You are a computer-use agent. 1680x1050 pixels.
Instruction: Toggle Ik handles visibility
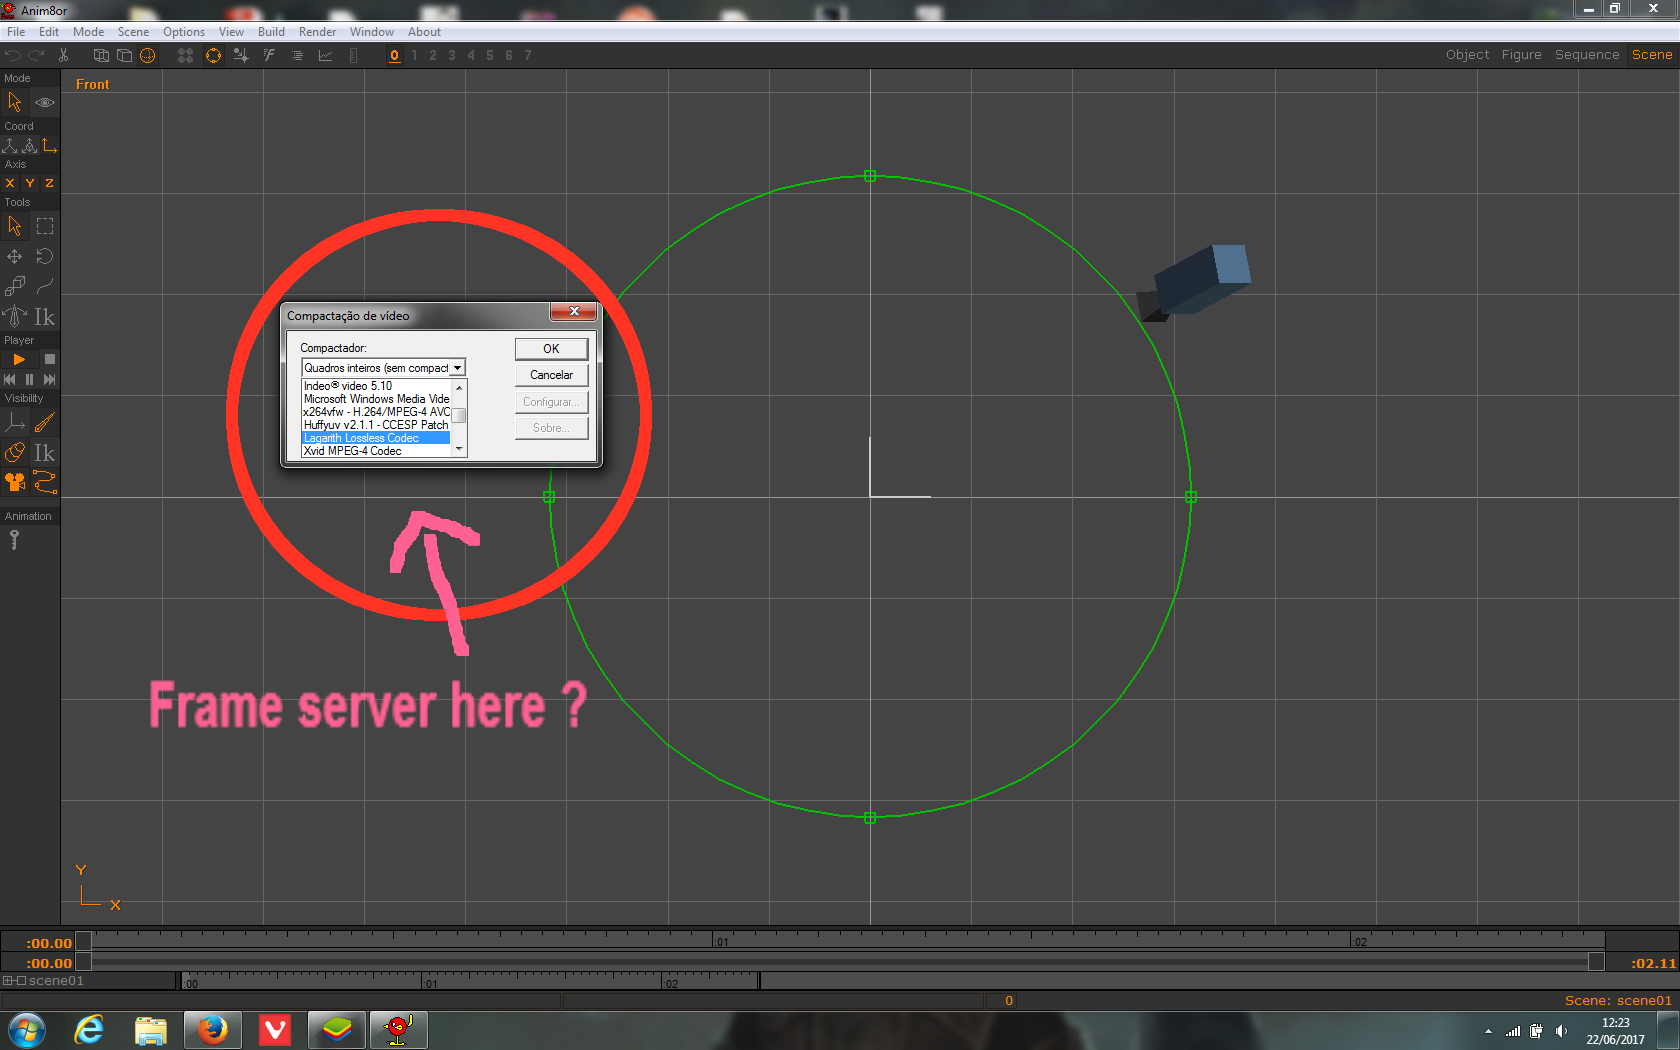click(45, 453)
